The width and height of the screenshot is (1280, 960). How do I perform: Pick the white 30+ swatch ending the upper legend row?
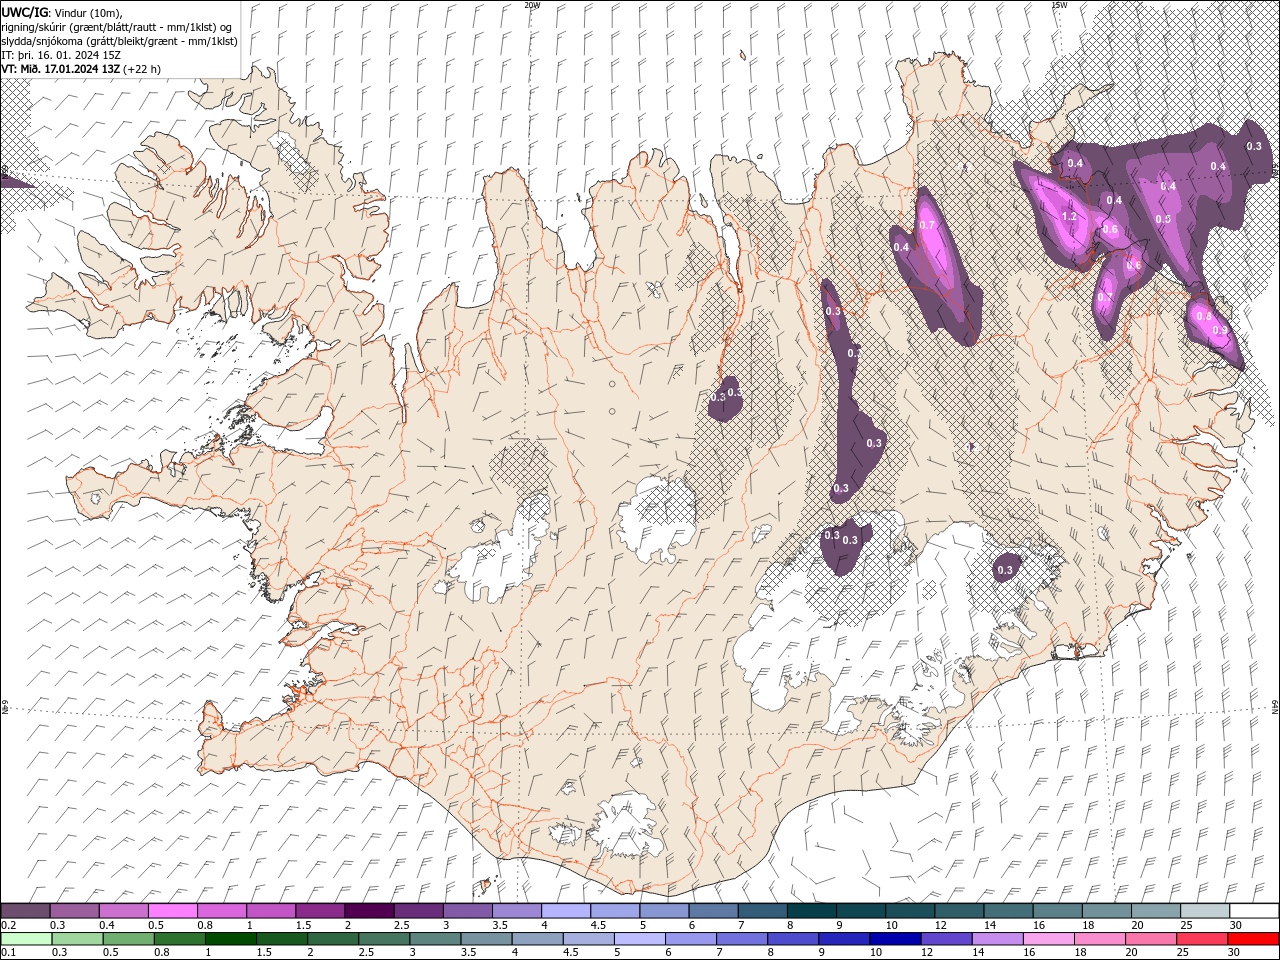pos(1253,911)
